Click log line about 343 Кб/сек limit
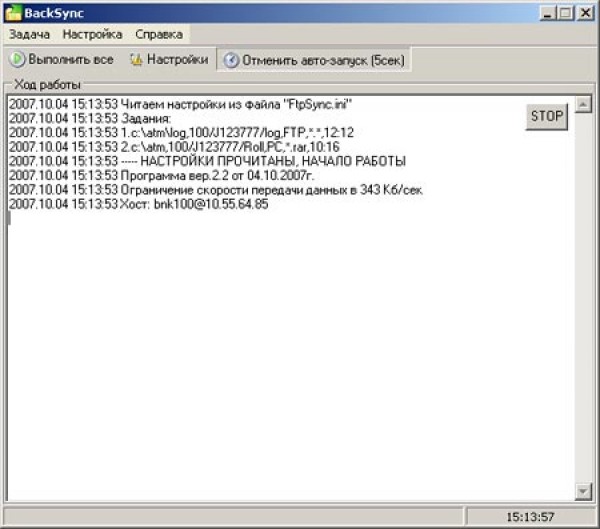 tap(216, 190)
